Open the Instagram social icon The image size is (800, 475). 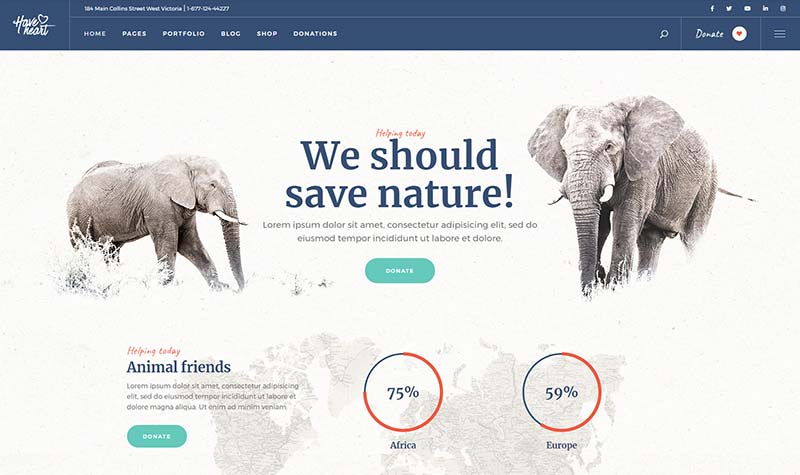tap(783, 9)
